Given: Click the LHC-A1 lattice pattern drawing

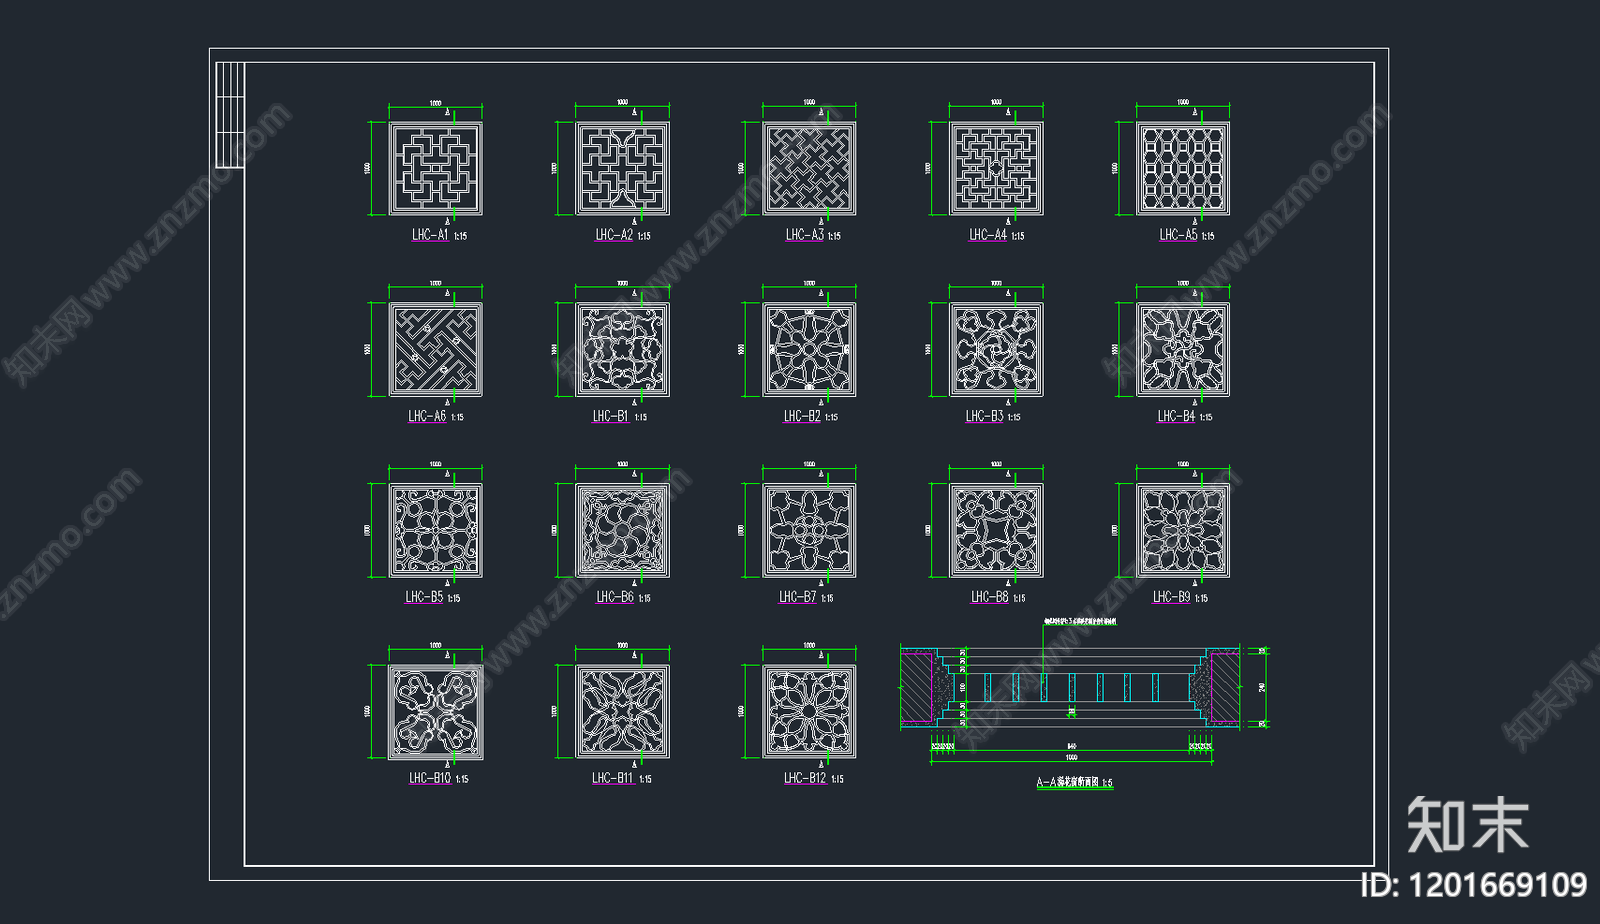Looking at the screenshot, I should [x=435, y=168].
